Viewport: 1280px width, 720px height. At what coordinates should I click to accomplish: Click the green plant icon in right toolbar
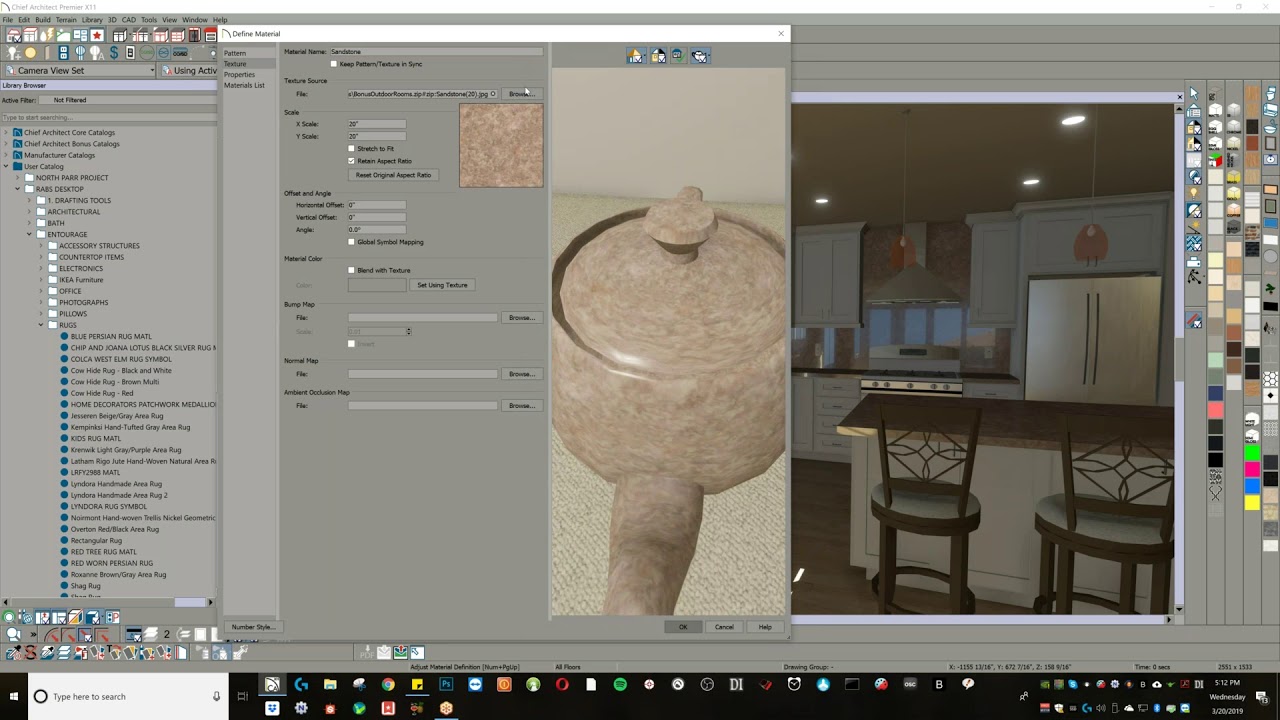(x=1270, y=288)
